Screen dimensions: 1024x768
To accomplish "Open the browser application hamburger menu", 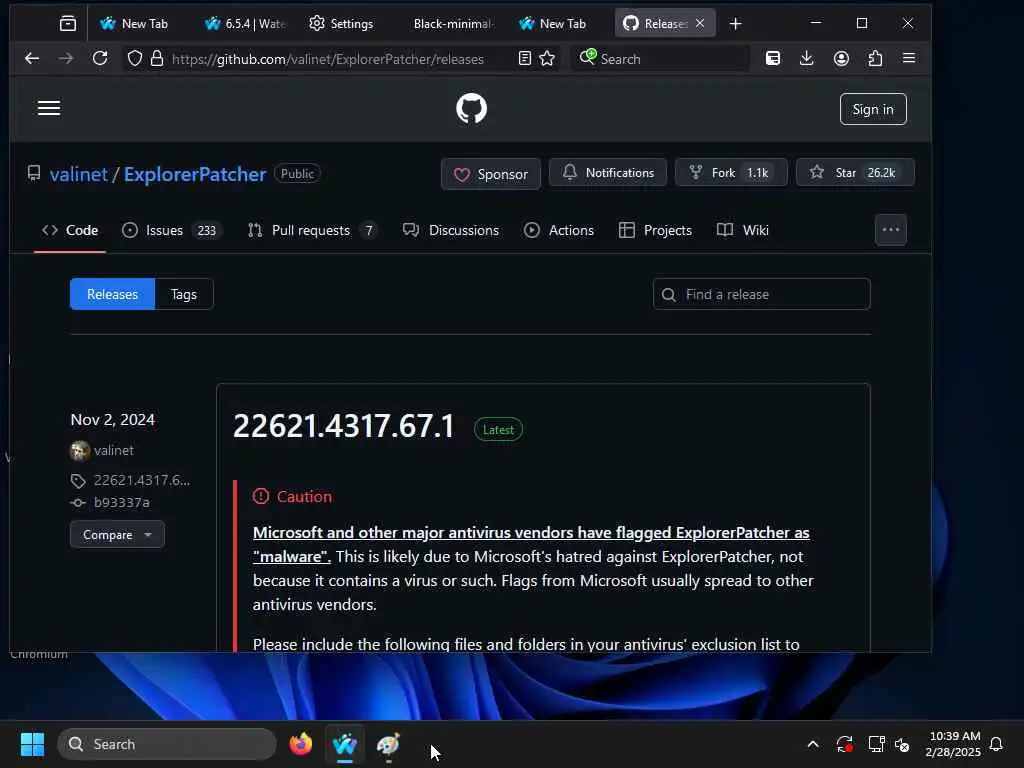I will click(x=908, y=58).
